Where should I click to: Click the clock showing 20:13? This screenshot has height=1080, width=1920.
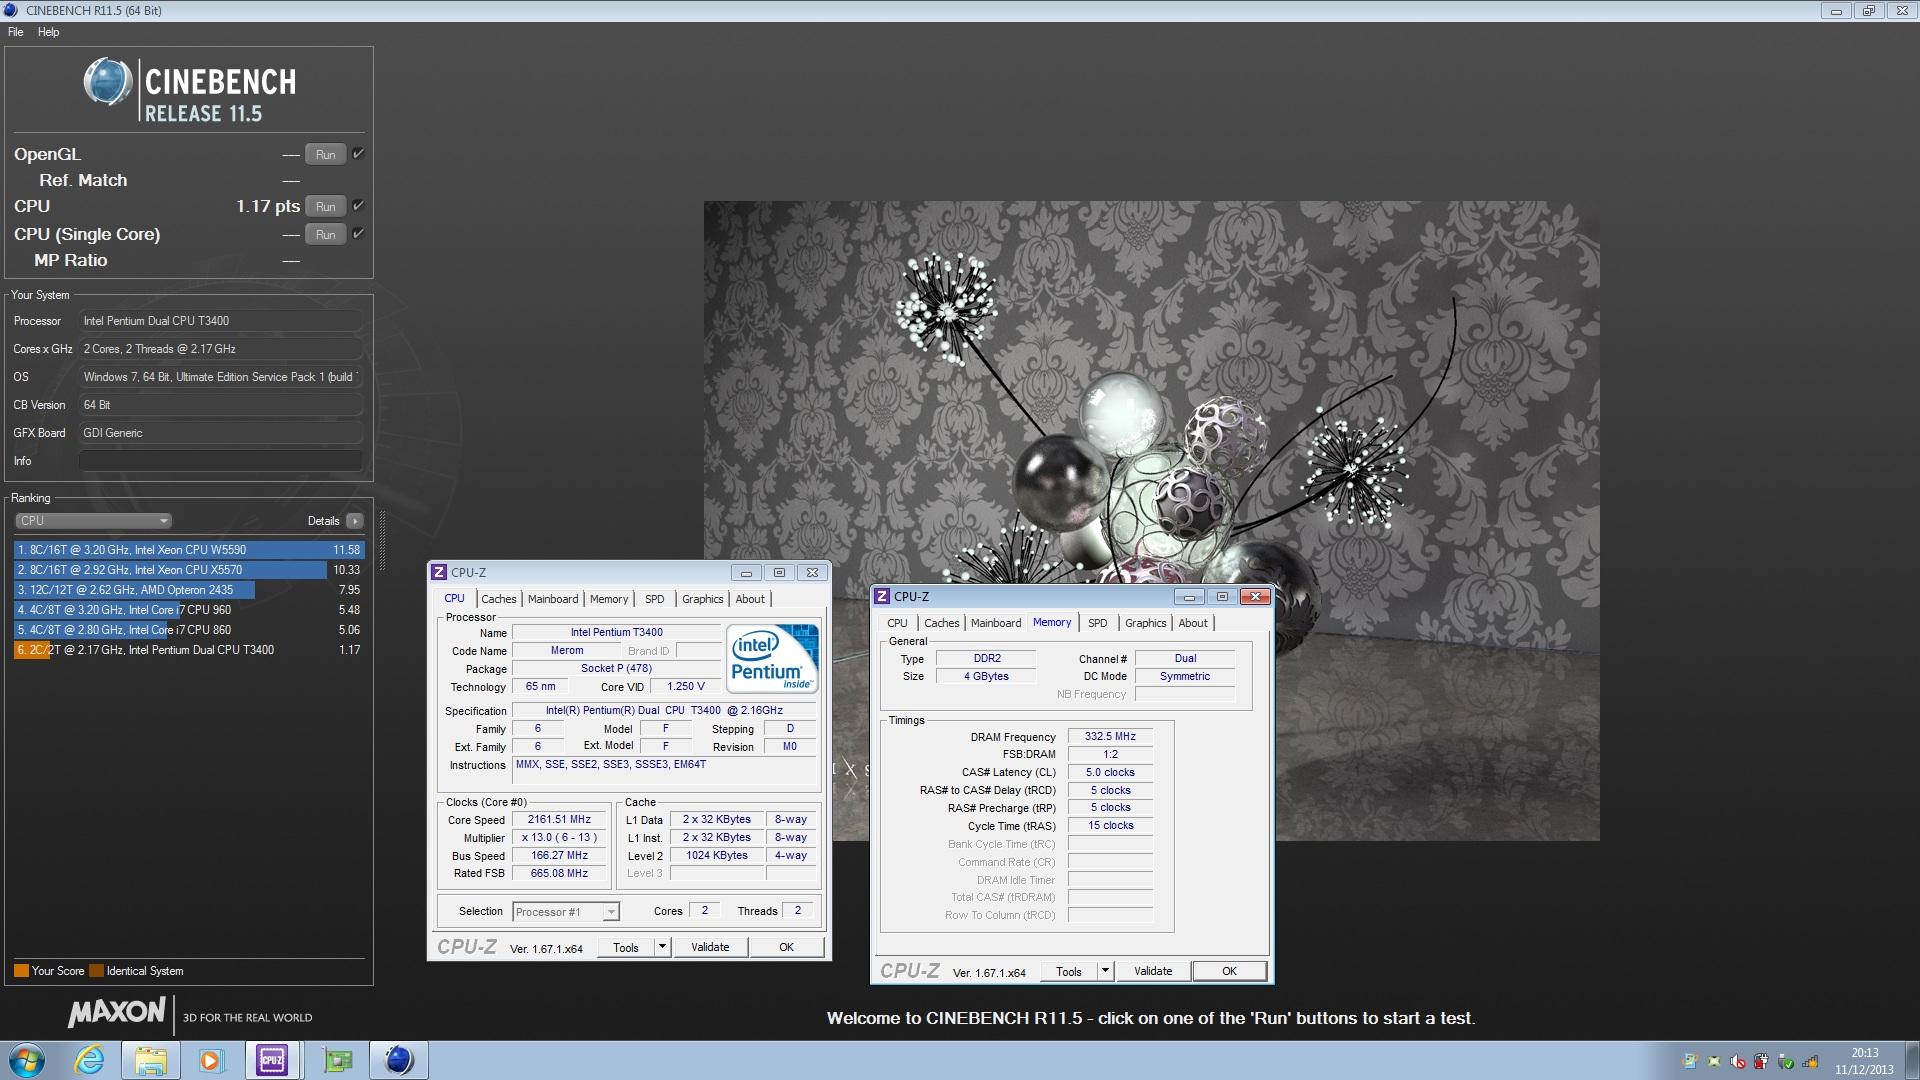(1864, 1052)
